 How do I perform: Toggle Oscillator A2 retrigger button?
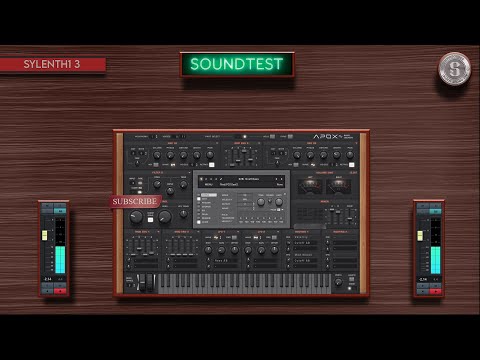[351, 165]
